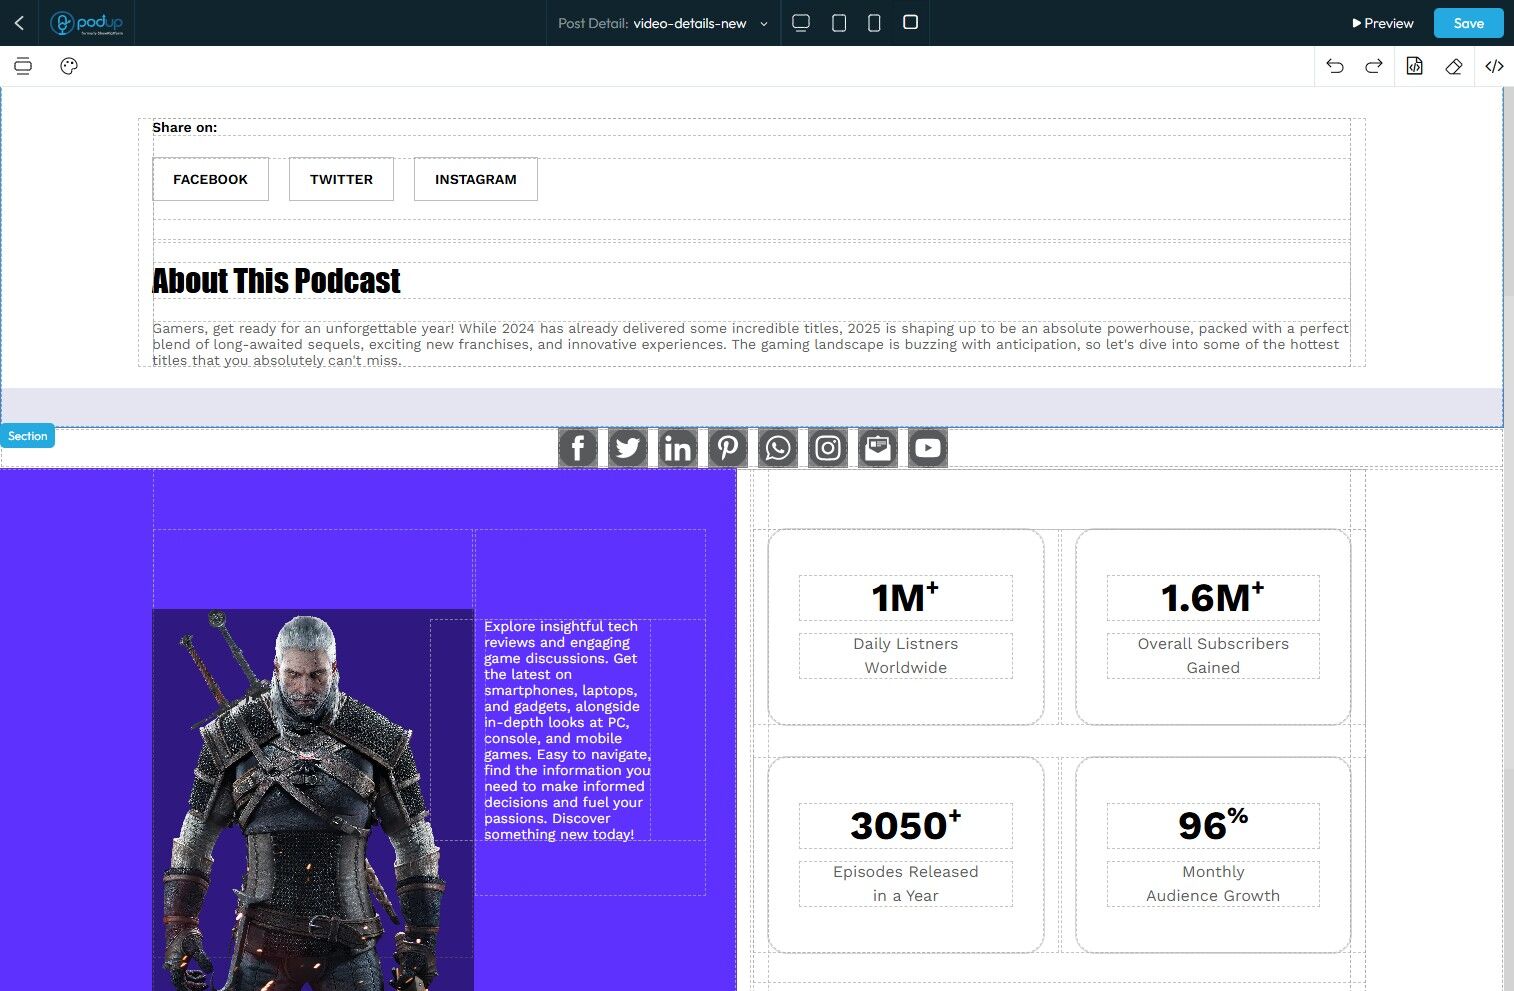This screenshot has width=1514, height=991.
Task: Click the TWITTER share button
Action: pyautogui.click(x=341, y=179)
